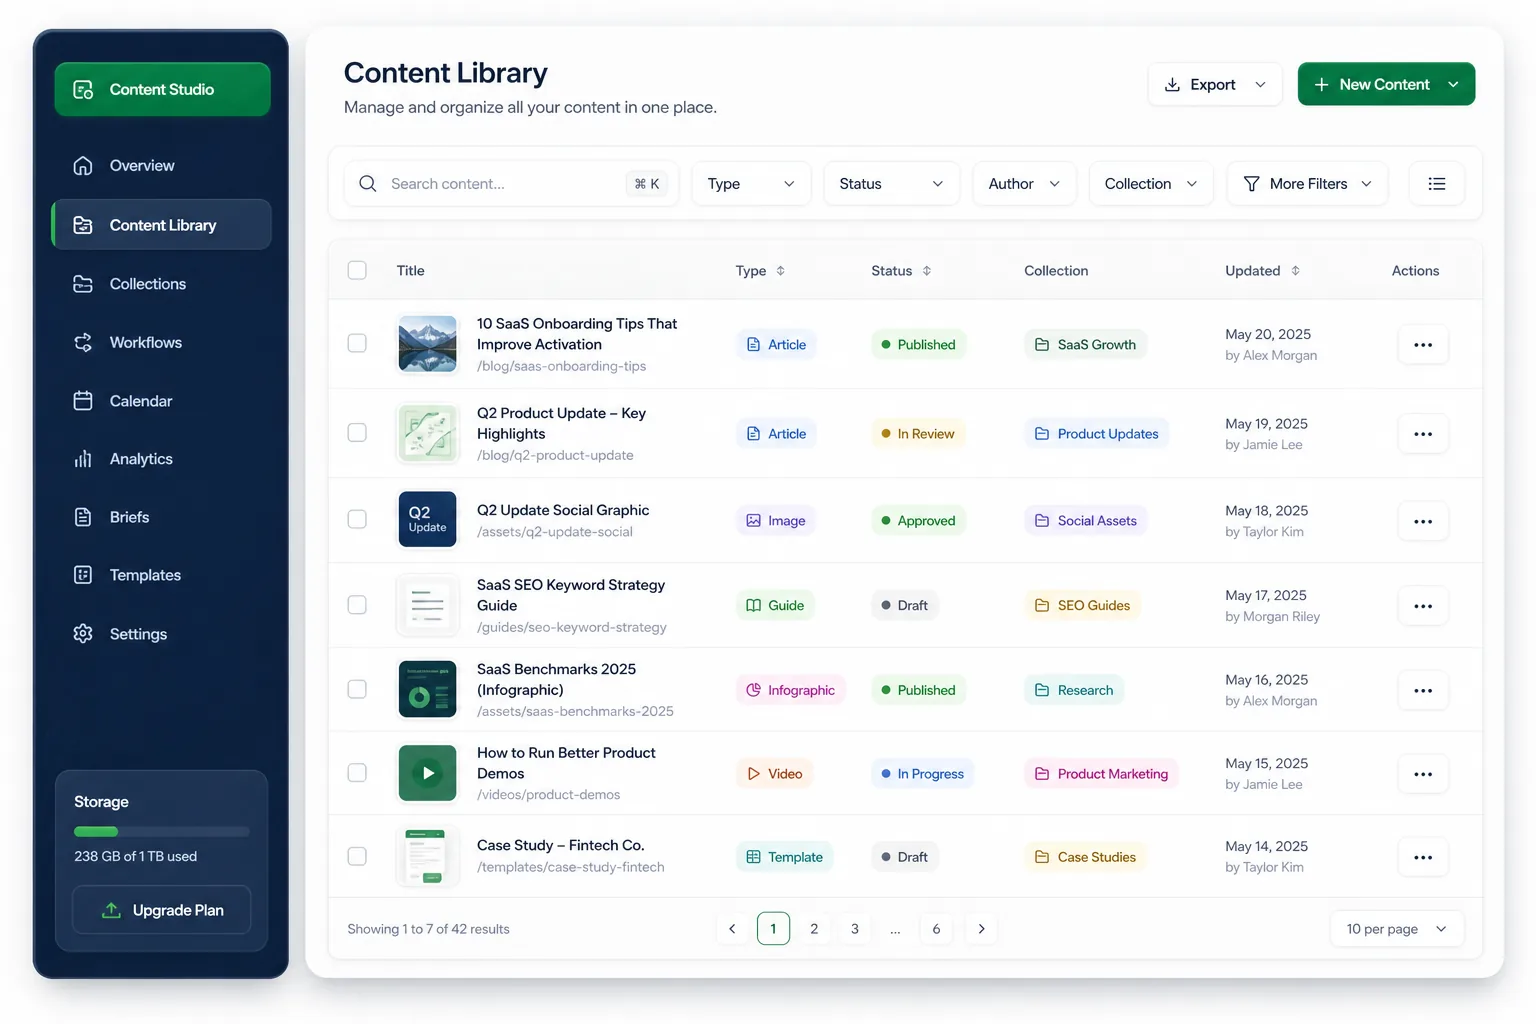This screenshot has height=1024, width=1536.
Task: Go to next page with right arrow
Action: pos(981,929)
